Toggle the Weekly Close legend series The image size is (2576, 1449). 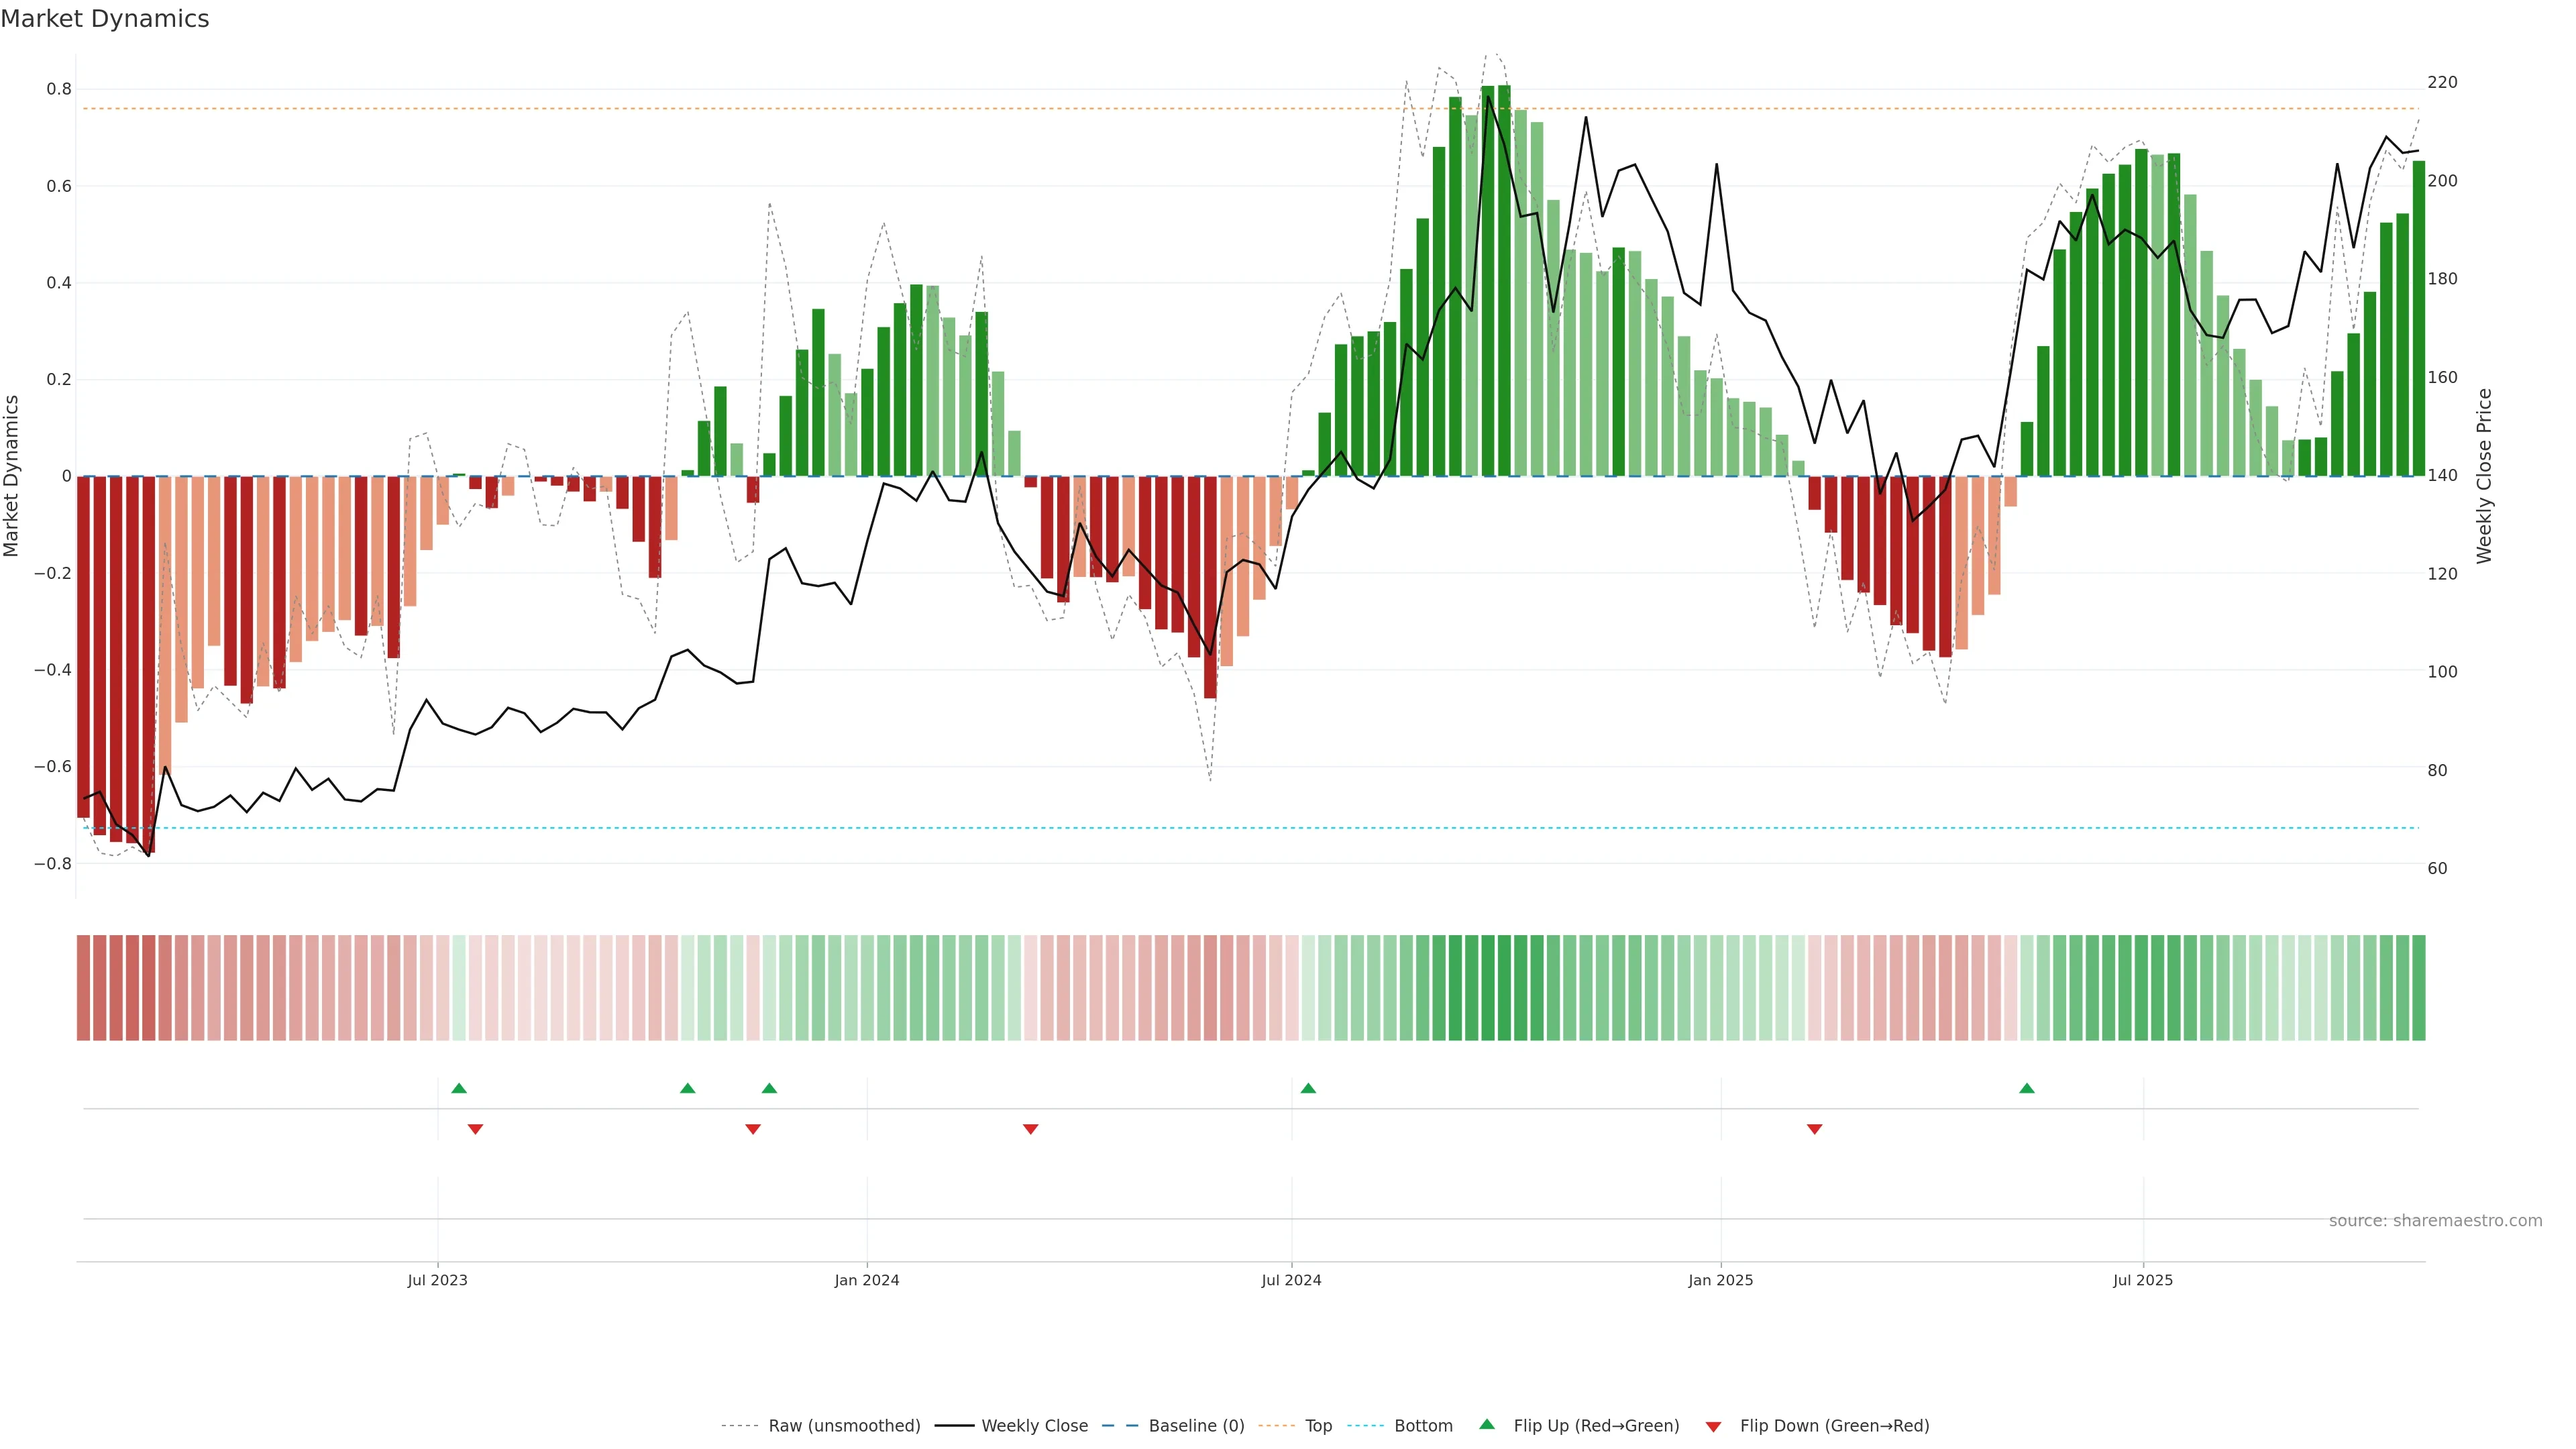pyautogui.click(x=1034, y=1426)
